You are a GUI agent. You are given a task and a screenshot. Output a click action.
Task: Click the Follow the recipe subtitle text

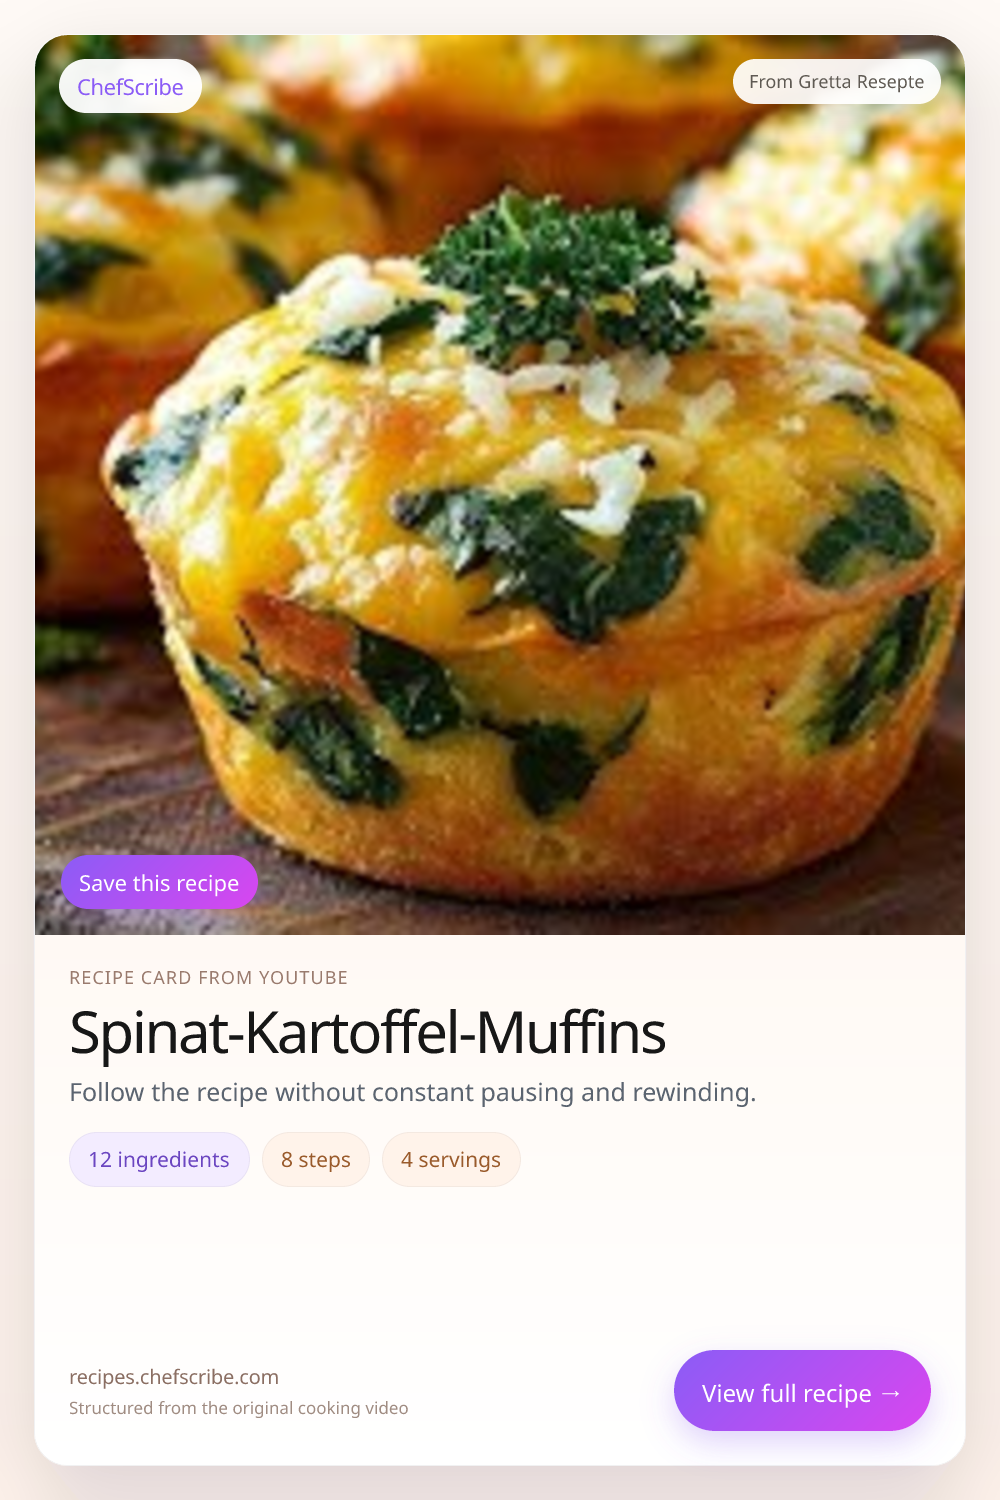[412, 1092]
